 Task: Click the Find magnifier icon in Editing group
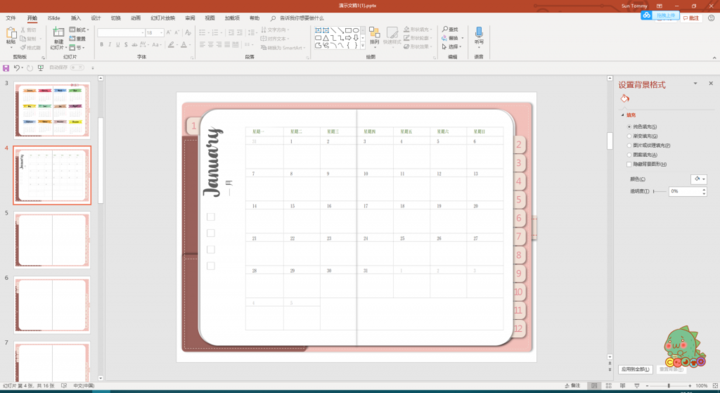(445, 29)
